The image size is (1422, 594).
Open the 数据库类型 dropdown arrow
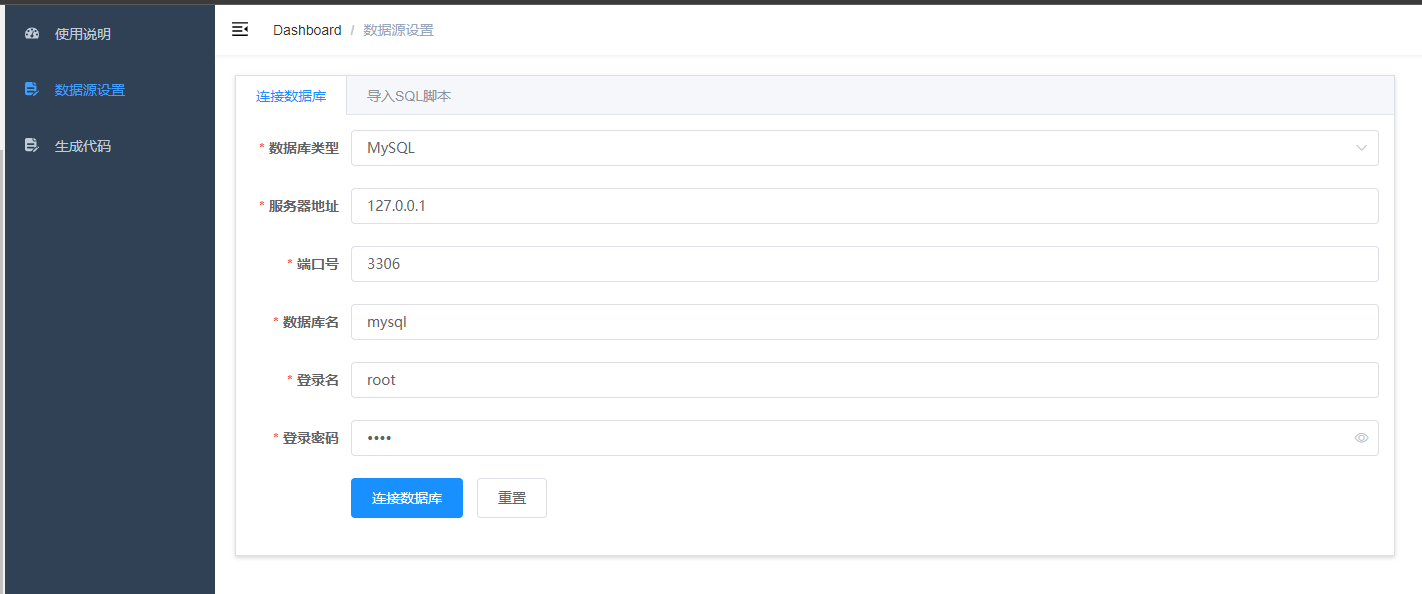tap(1361, 148)
